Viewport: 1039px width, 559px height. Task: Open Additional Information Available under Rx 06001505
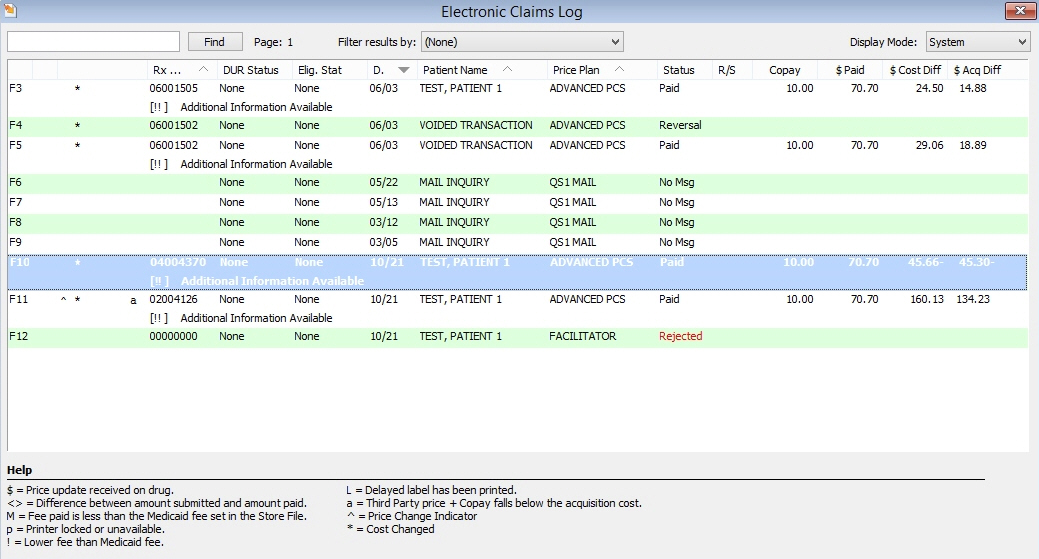pos(256,107)
